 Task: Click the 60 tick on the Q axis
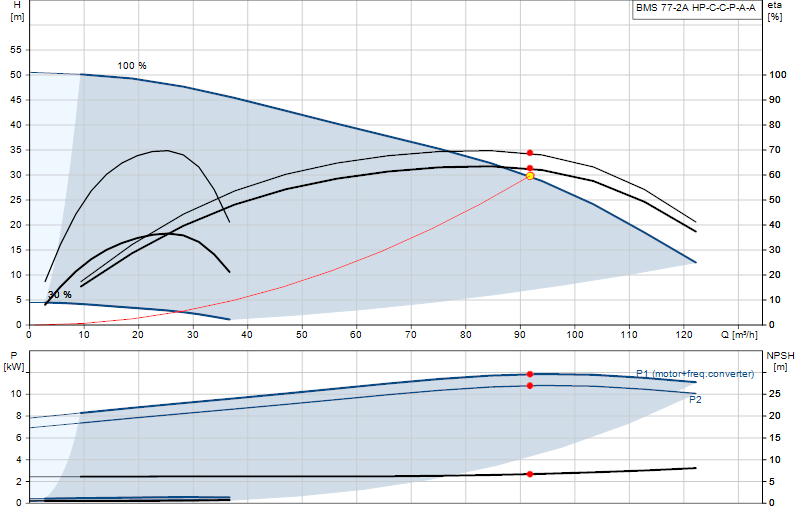pyautogui.click(x=356, y=335)
